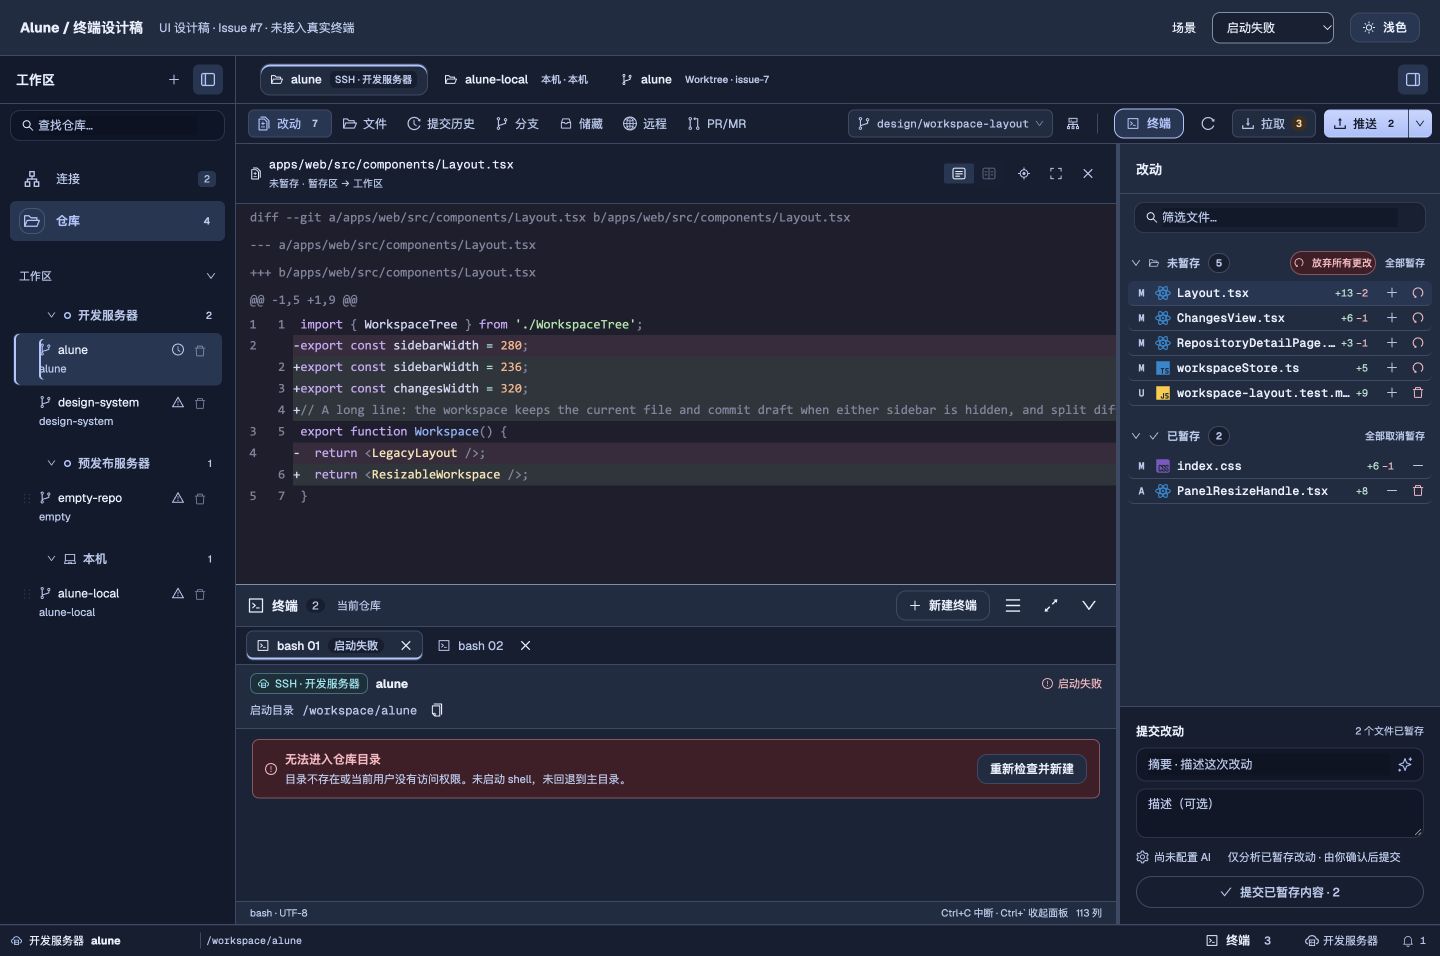1440x956 pixels.
Task: Open the 提交历史 tab
Action: pyautogui.click(x=441, y=124)
